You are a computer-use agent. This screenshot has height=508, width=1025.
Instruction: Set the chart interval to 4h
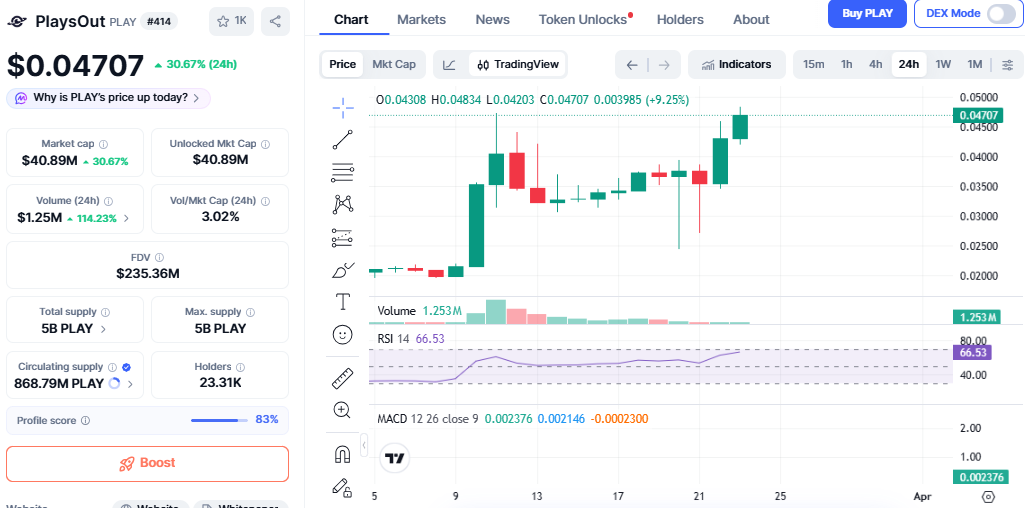click(875, 64)
